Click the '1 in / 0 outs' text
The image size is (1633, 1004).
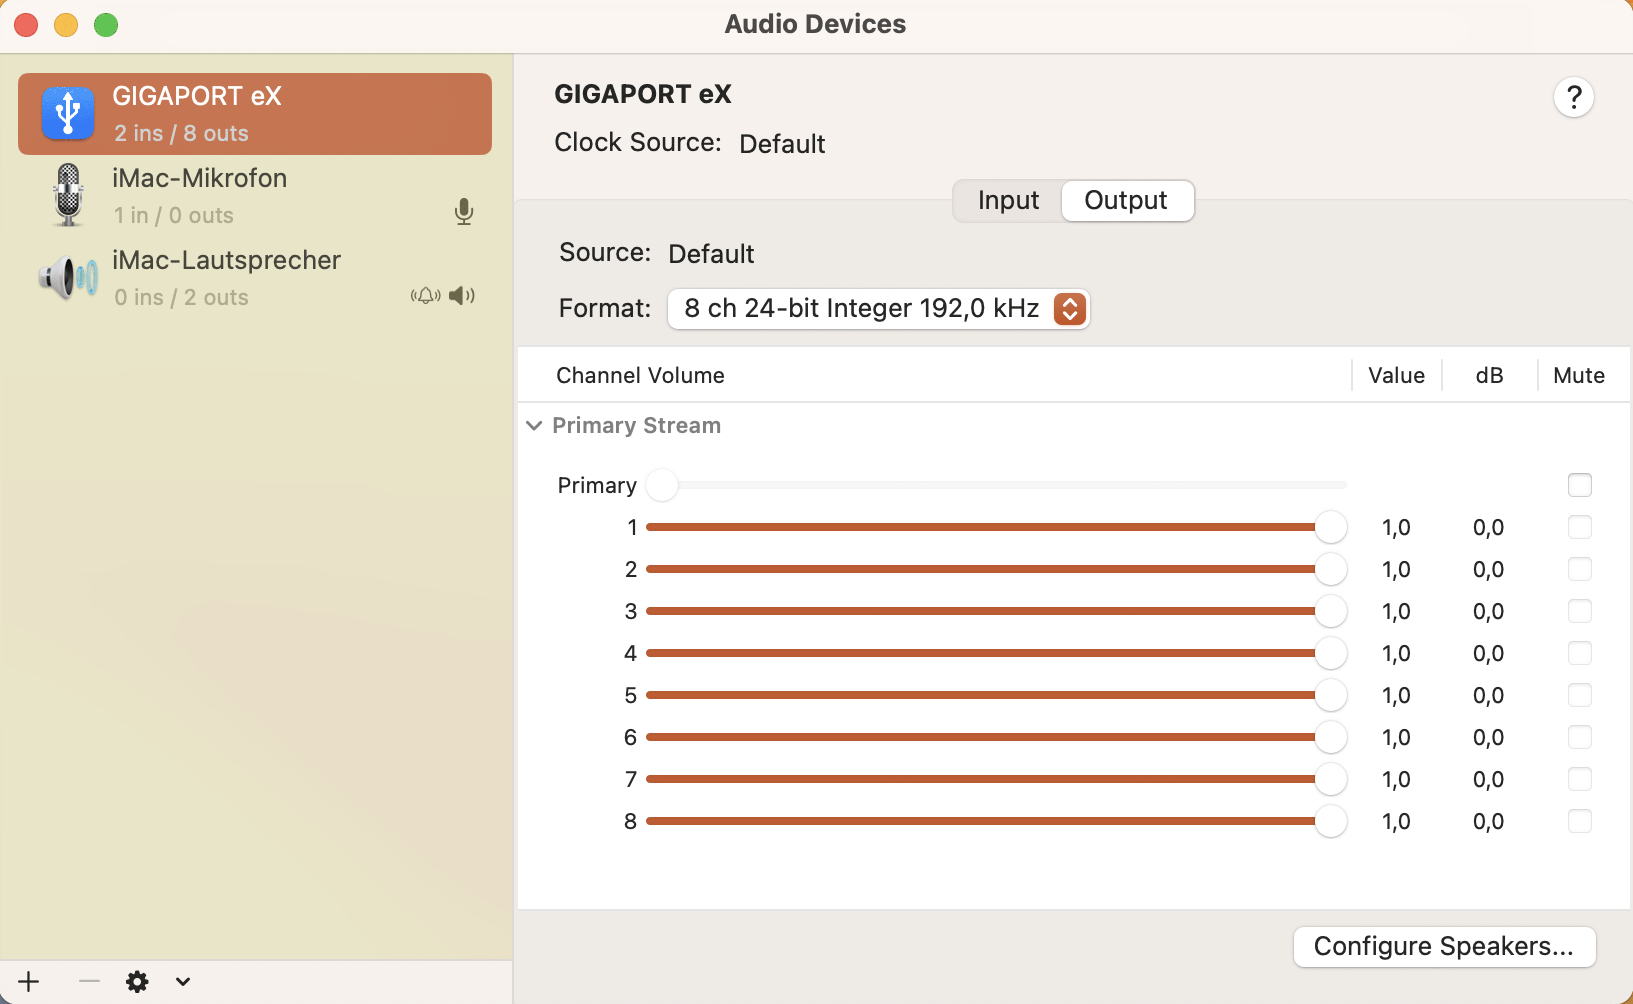click(x=173, y=215)
